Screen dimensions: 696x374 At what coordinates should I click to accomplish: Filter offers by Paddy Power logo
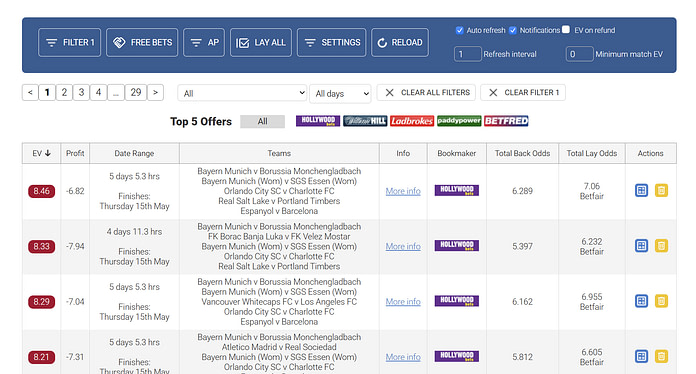459,121
